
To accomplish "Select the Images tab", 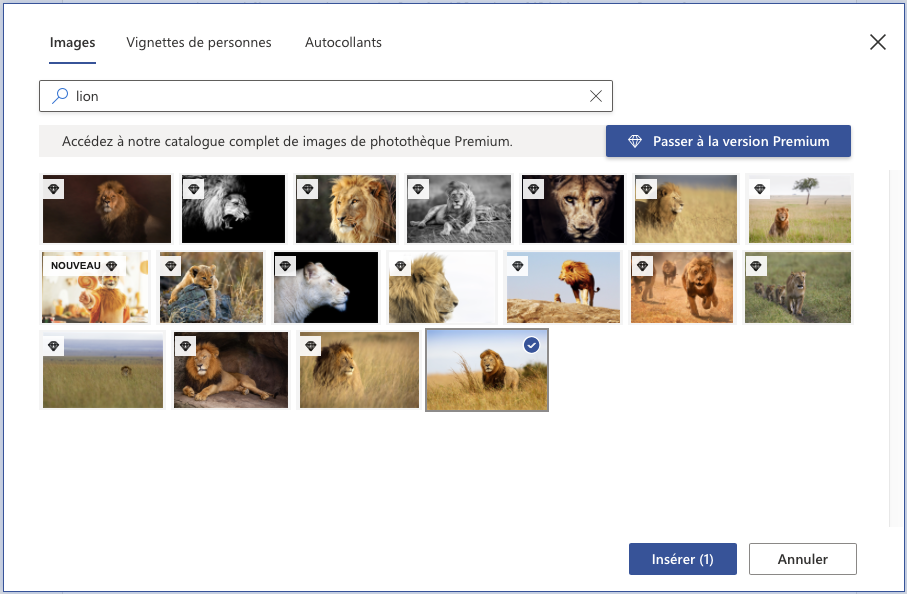I will point(72,42).
